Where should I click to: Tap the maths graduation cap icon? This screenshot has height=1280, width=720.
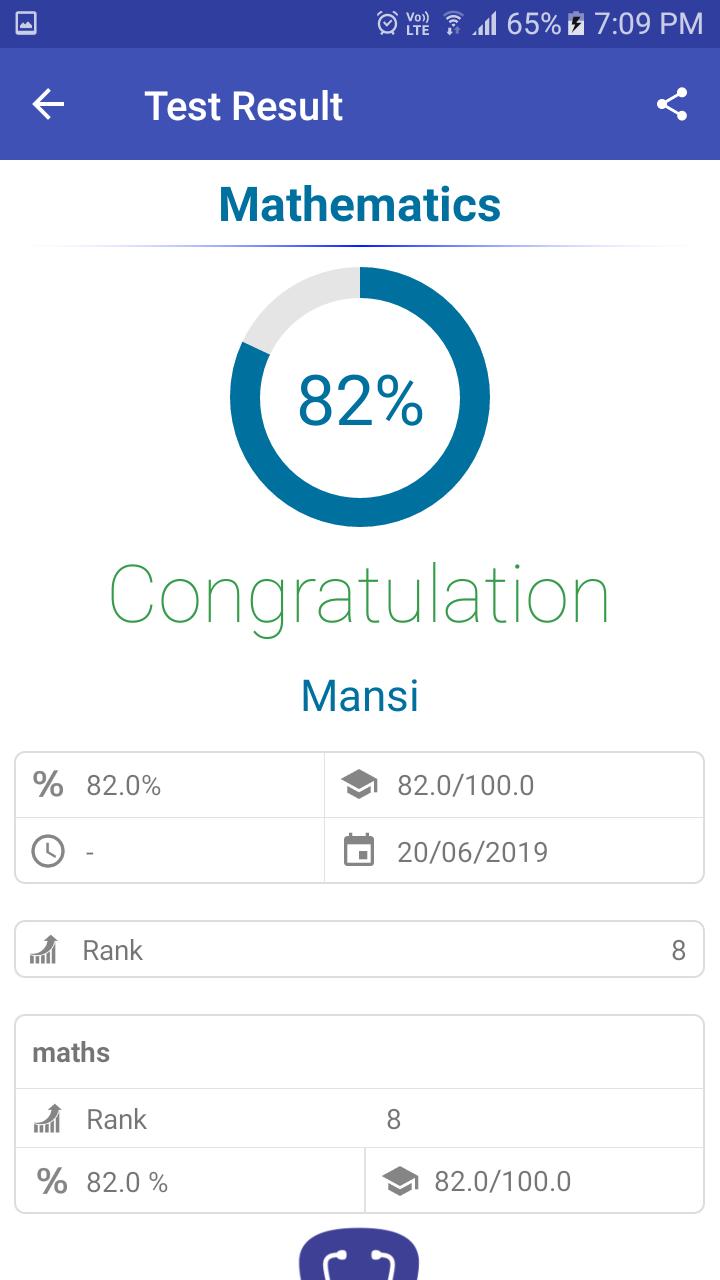coord(400,1182)
